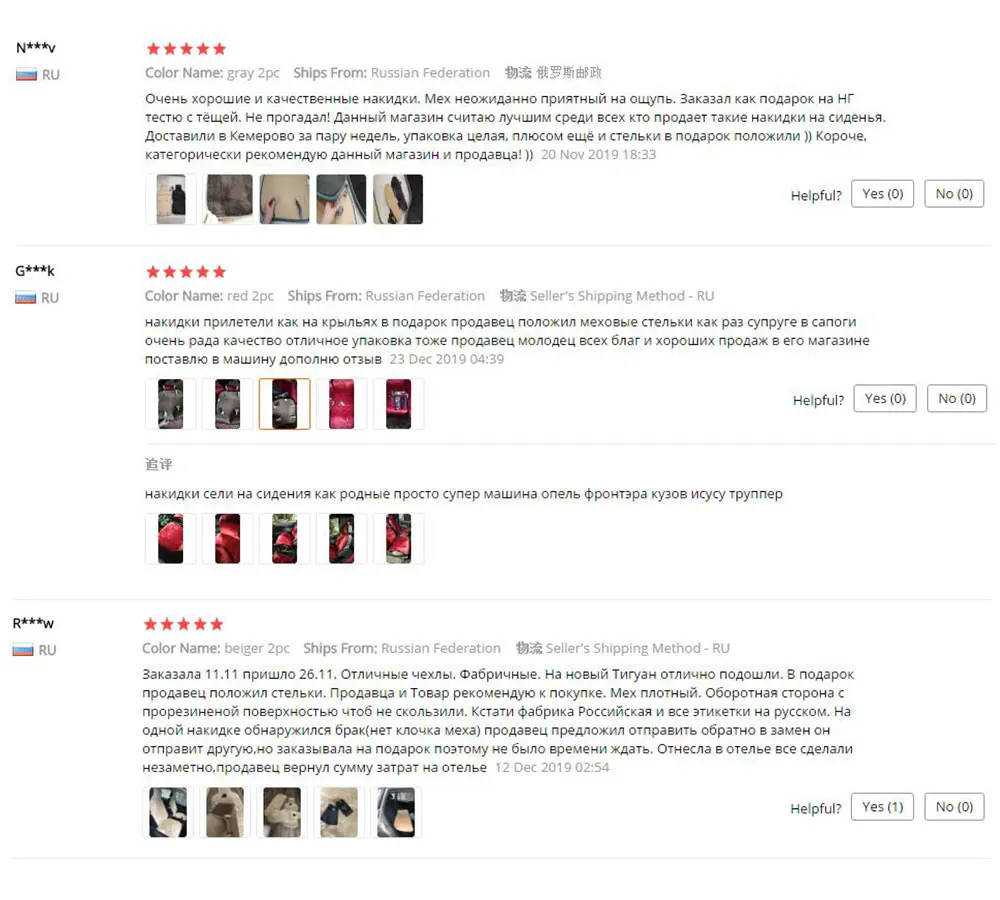Click No (0) on R***w's beiger 2pc review

pos(954,807)
